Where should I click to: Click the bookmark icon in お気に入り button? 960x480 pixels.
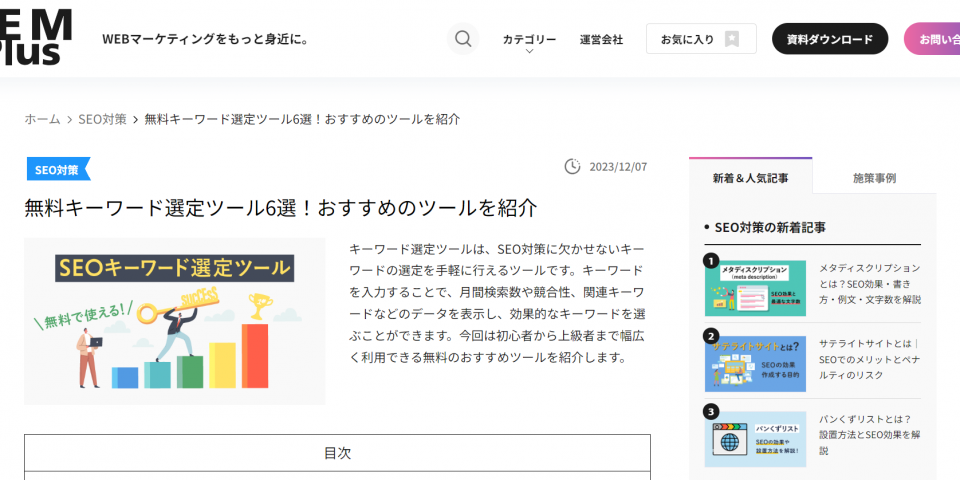coord(732,39)
